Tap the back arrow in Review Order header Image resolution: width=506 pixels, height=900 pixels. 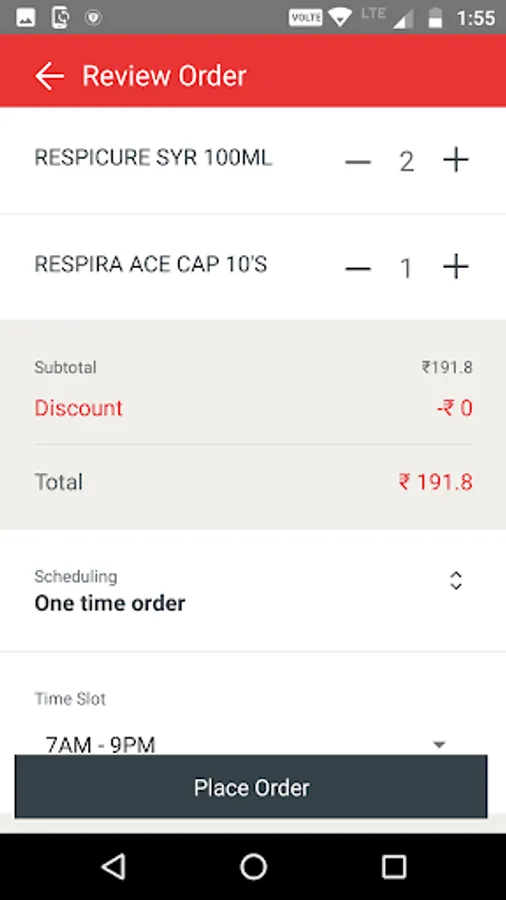point(49,76)
